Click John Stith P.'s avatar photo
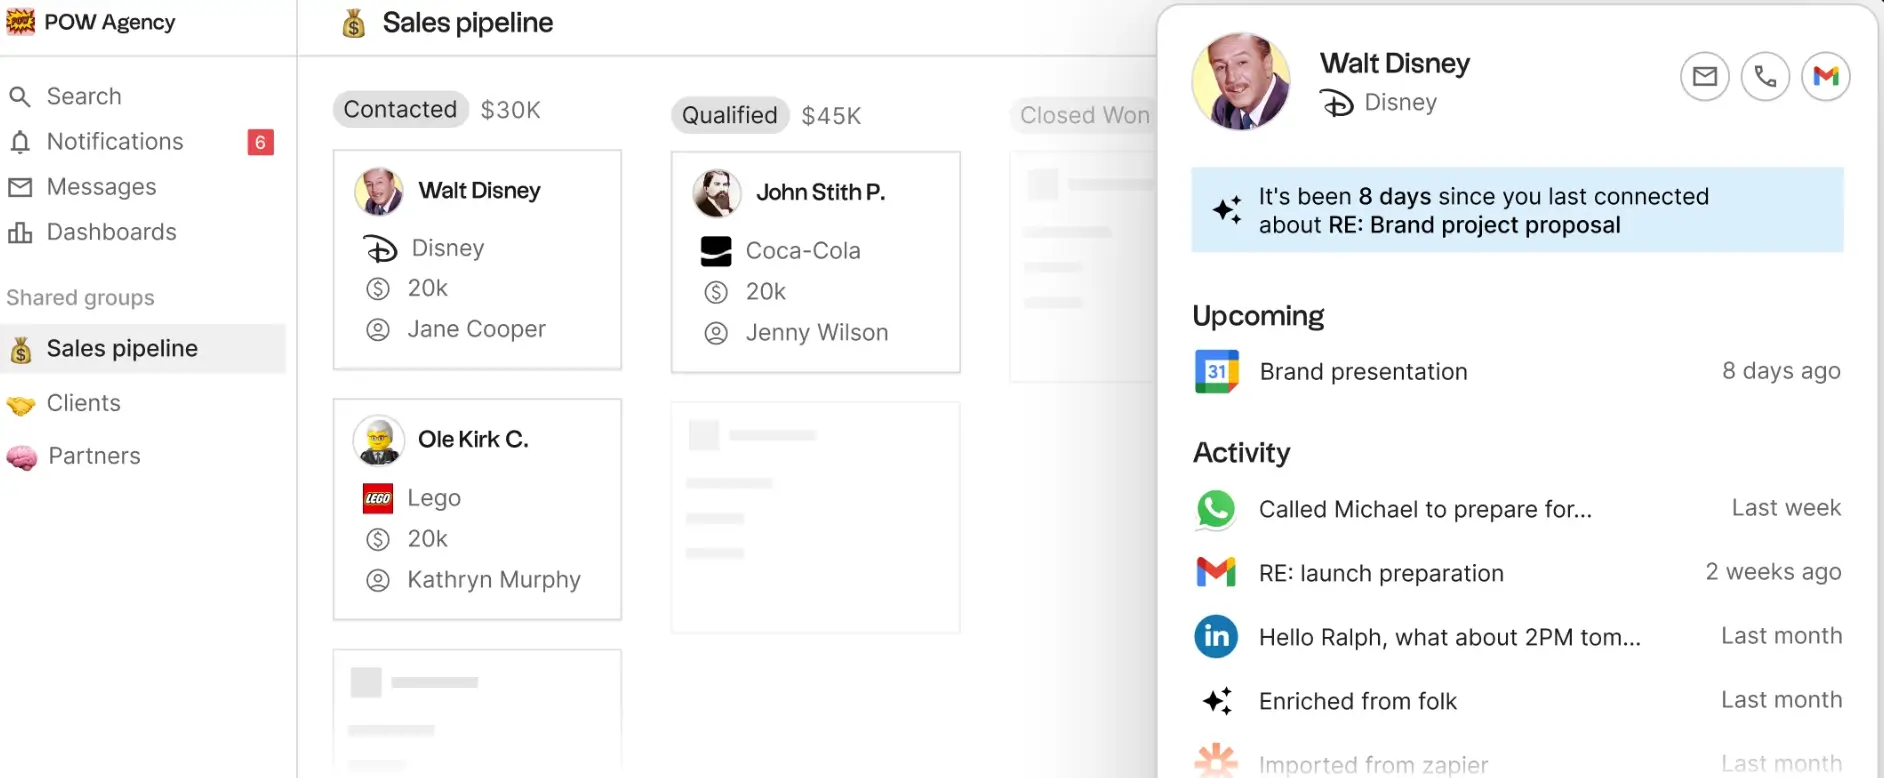Screen dimensions: 1884x778 coord(717,193)
